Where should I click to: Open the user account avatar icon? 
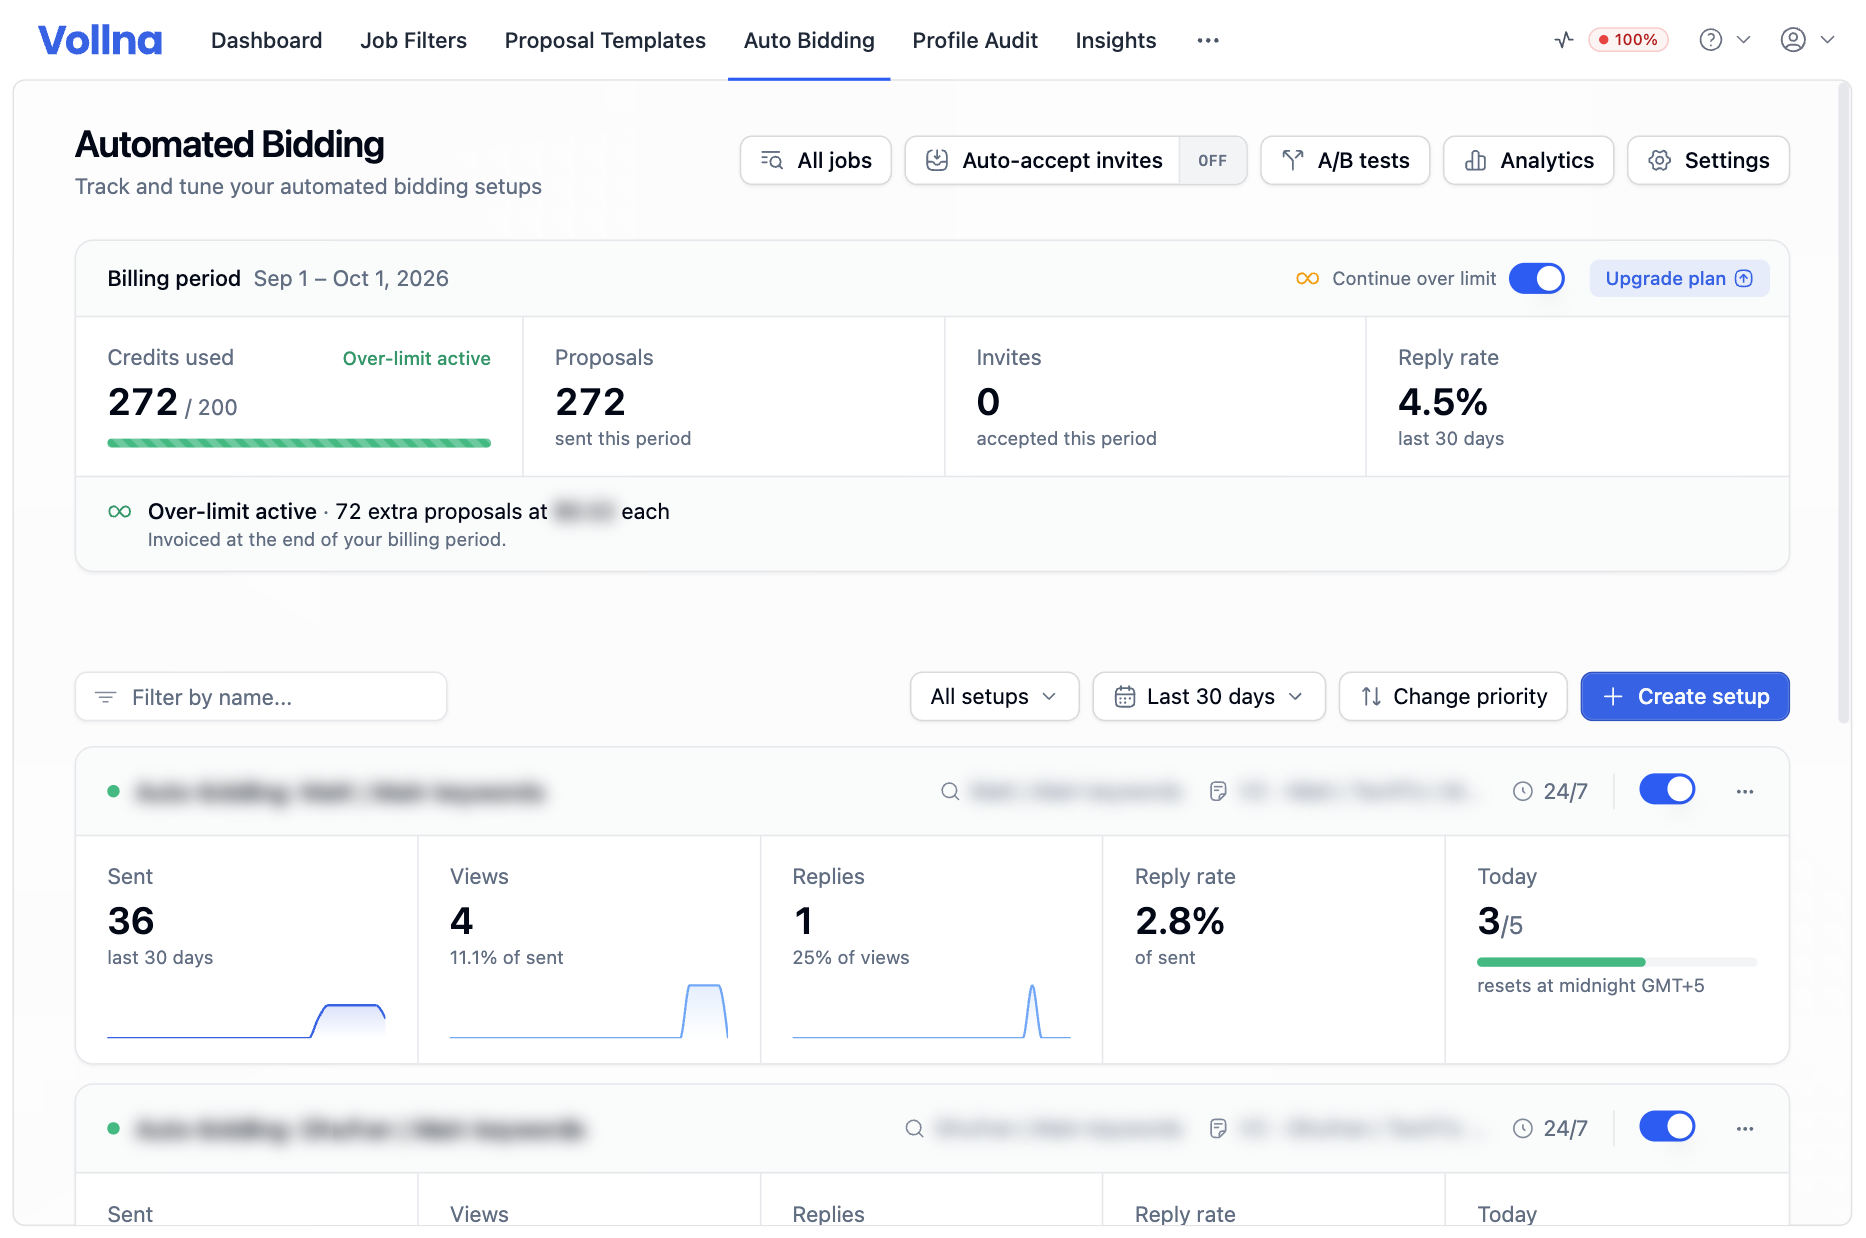1793,40
